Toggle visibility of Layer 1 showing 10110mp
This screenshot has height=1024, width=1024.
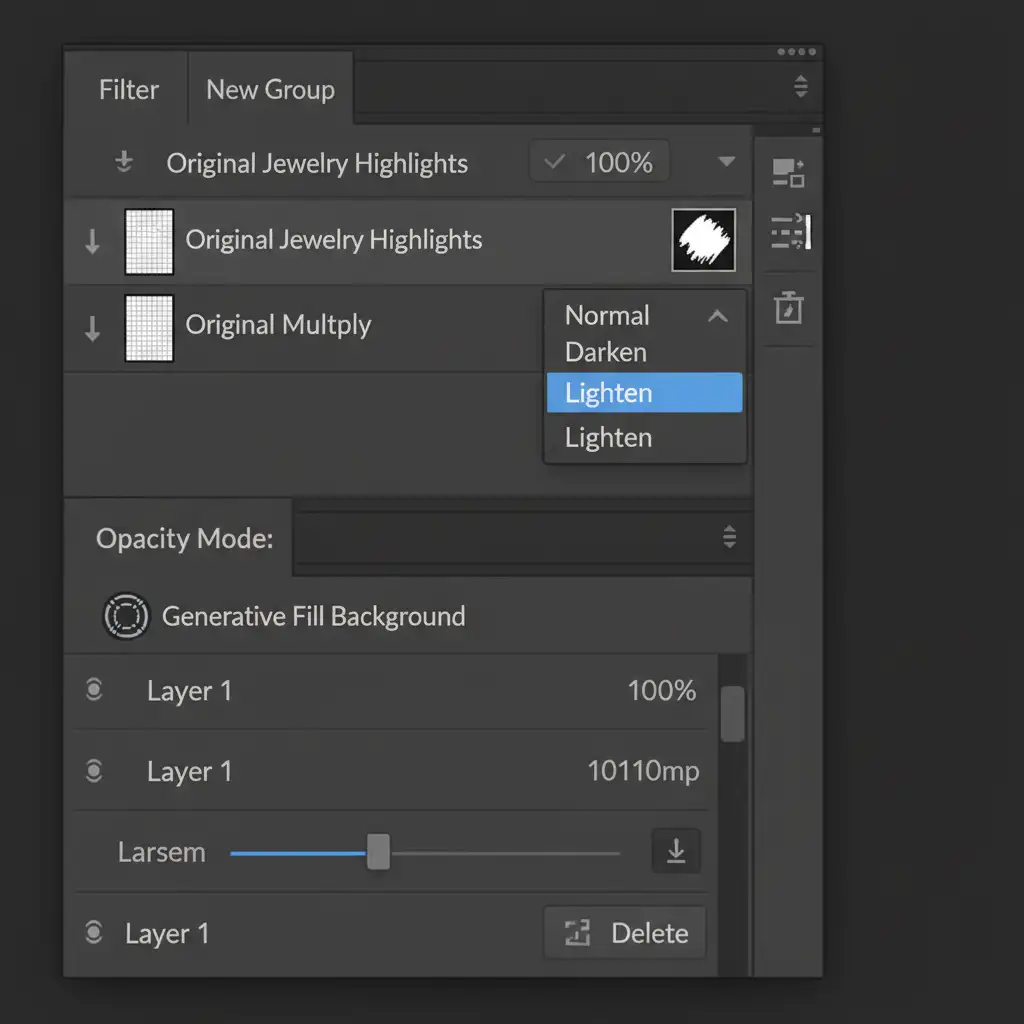coord(94,771)
